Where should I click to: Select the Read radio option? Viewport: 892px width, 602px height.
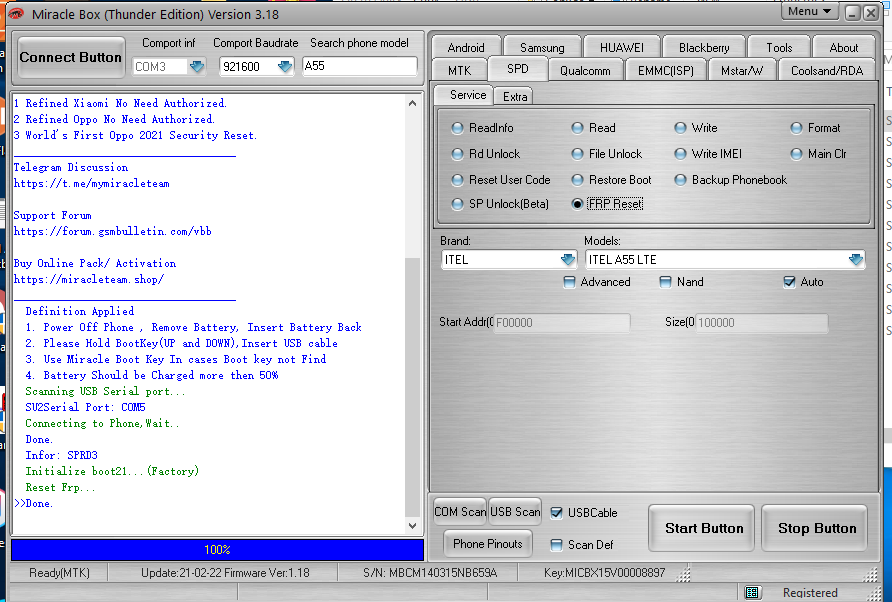pos(577,128)
